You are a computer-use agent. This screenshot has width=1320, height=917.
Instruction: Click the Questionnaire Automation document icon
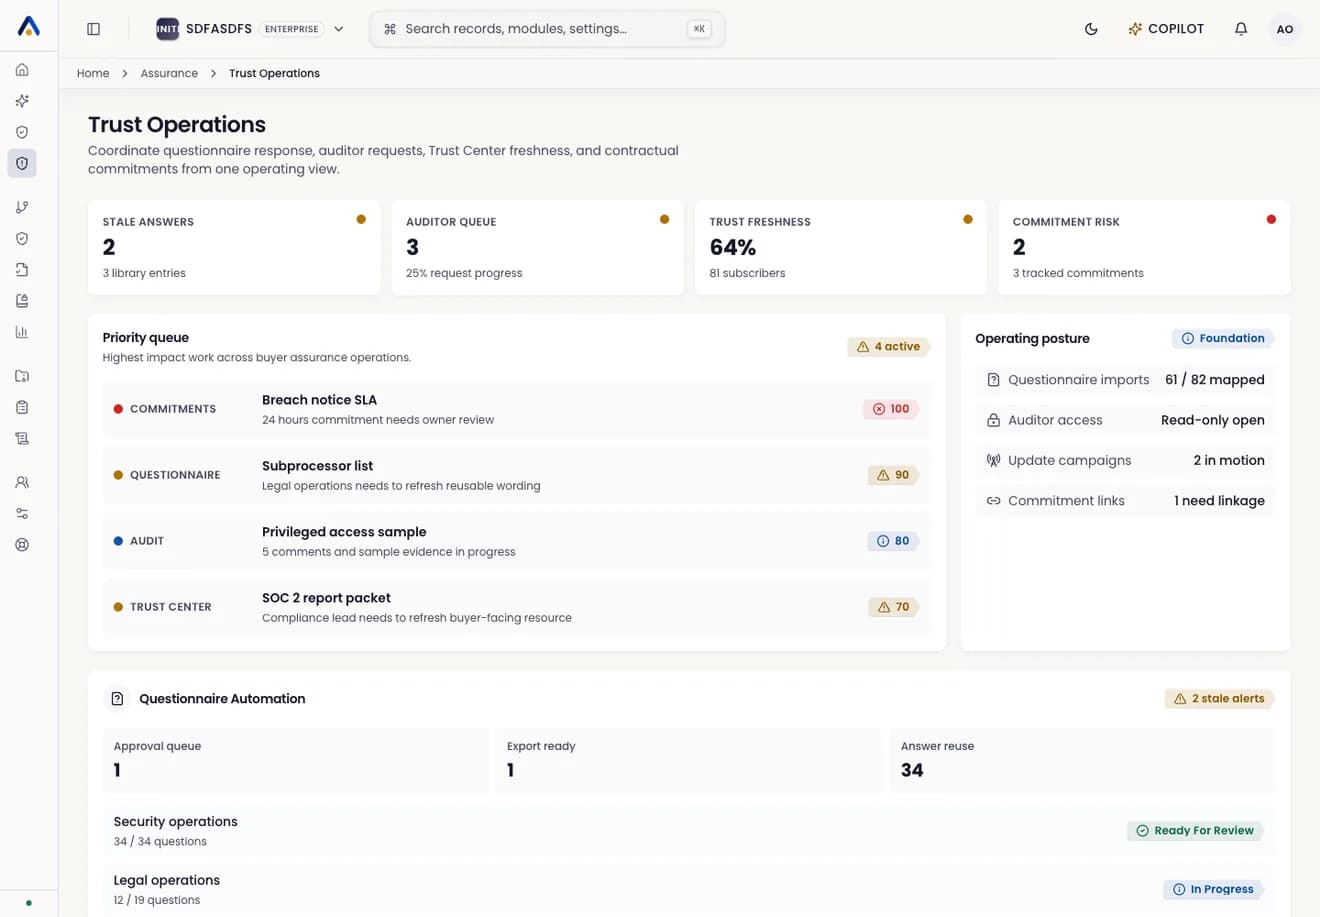[x=117, y=699]
